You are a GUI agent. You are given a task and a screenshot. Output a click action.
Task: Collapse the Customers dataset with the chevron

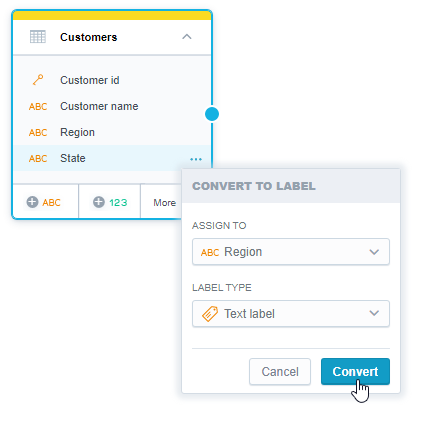coord(187,37)
